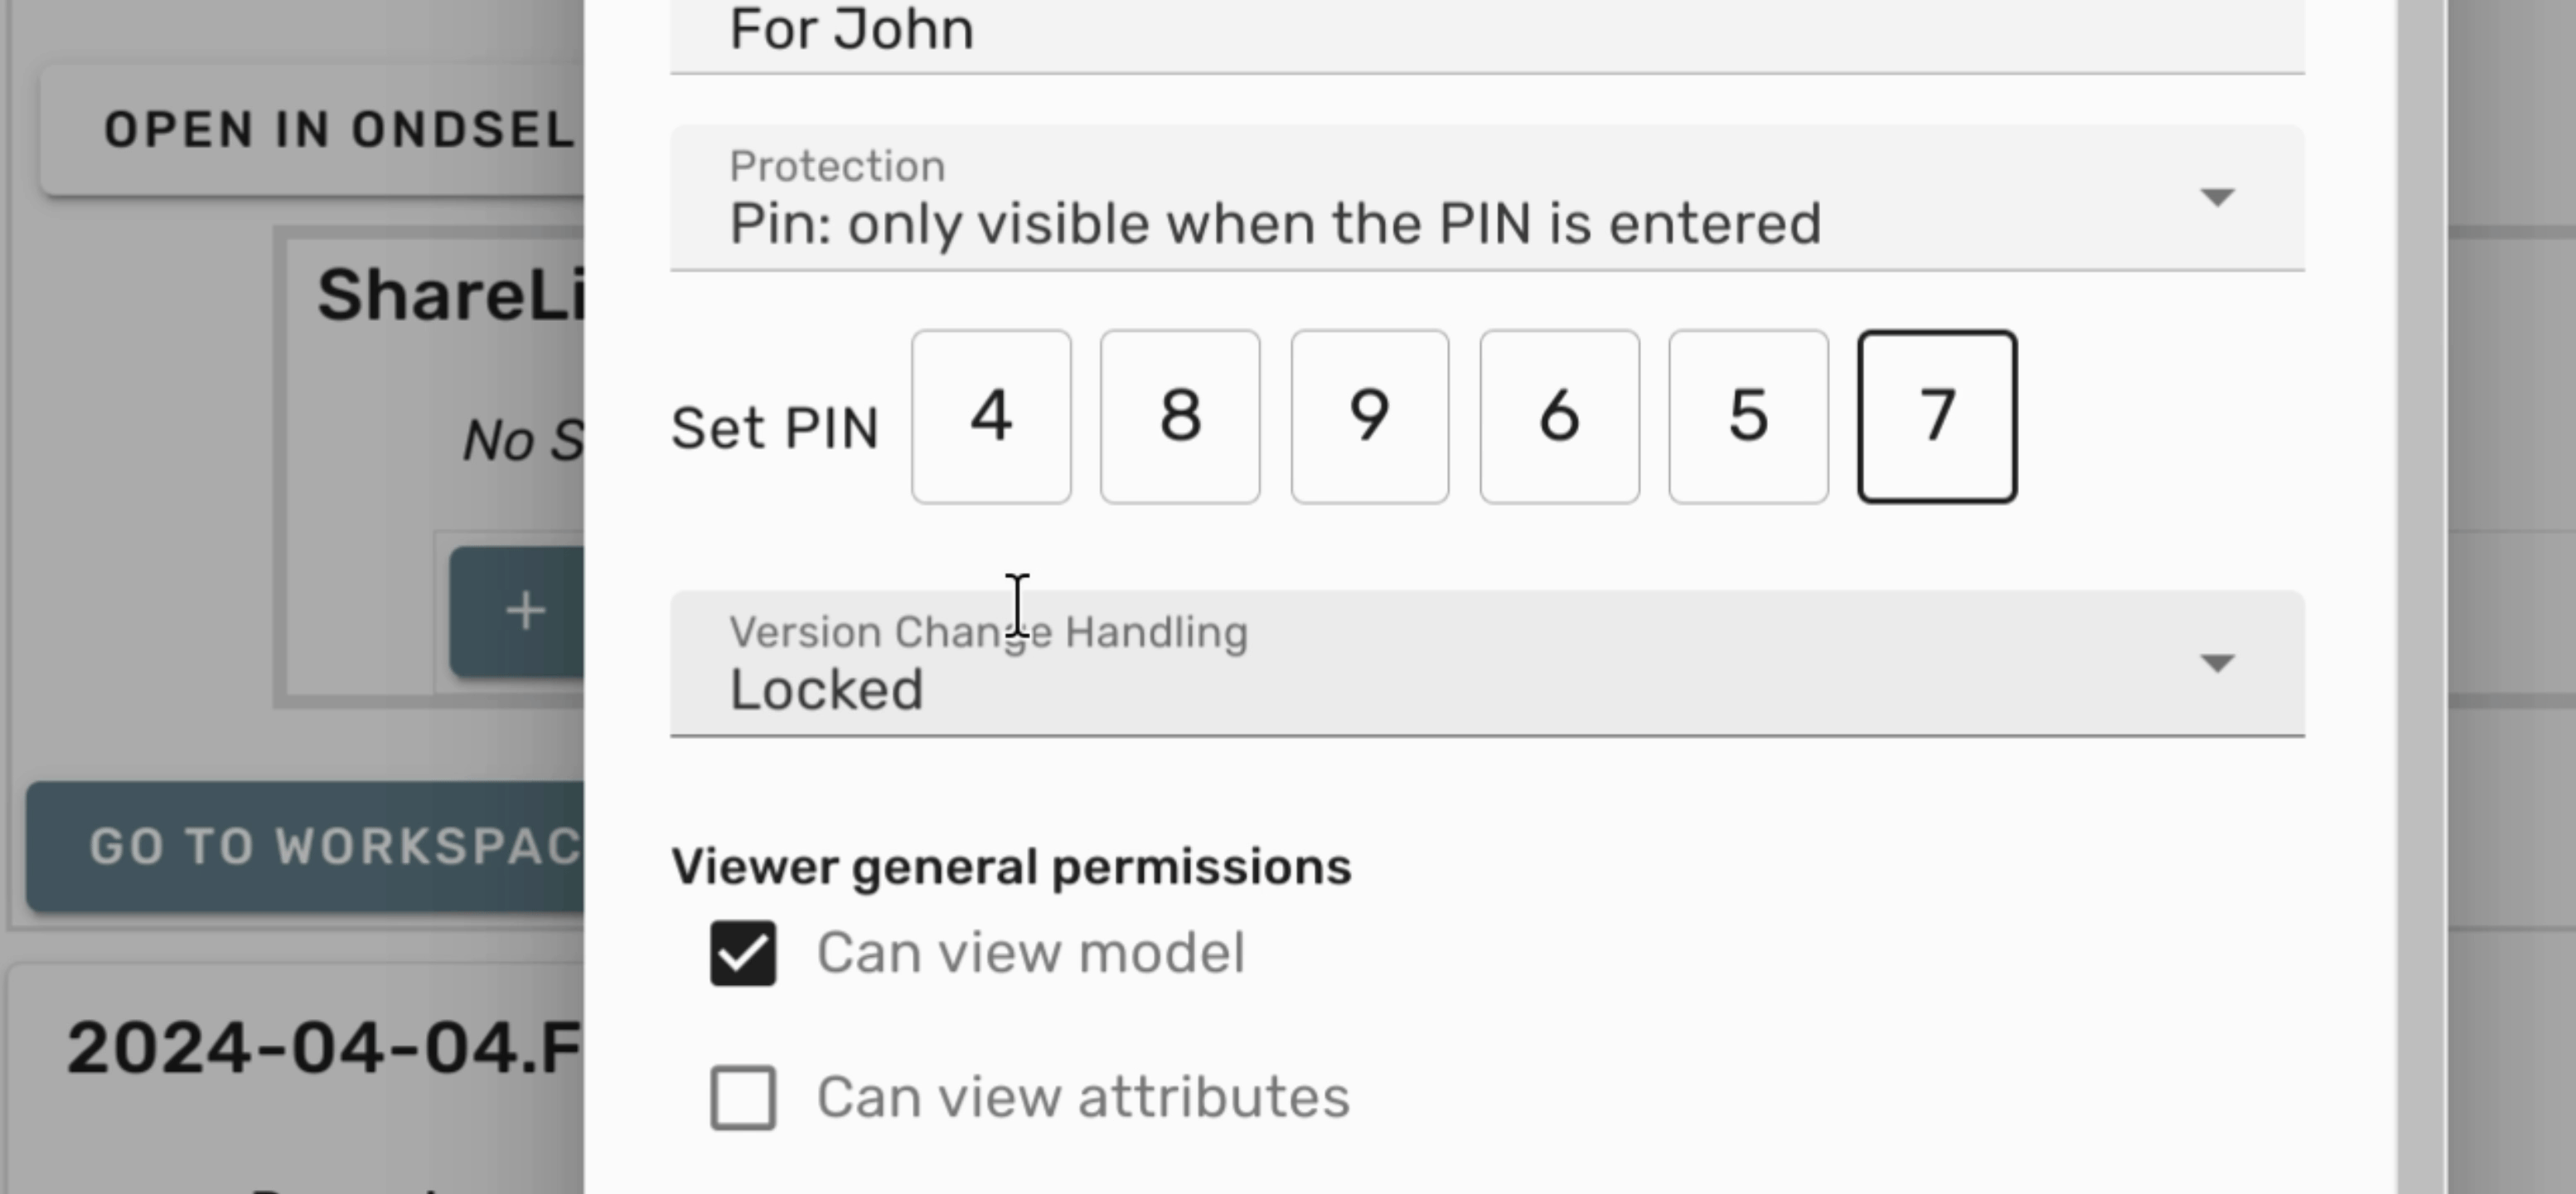2576x1194 pixels.
Task: Select the last PIN digit box showing 7
Action: [1937, 416]
